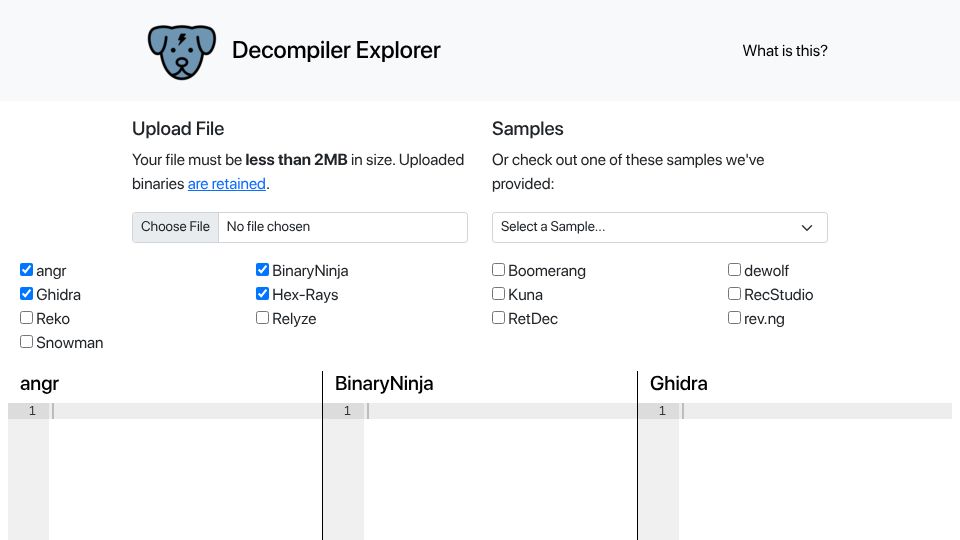Click the 'angr' pane heading
Image resolution: width=960 pixels, height=540 pixels.
coord(39,383)
